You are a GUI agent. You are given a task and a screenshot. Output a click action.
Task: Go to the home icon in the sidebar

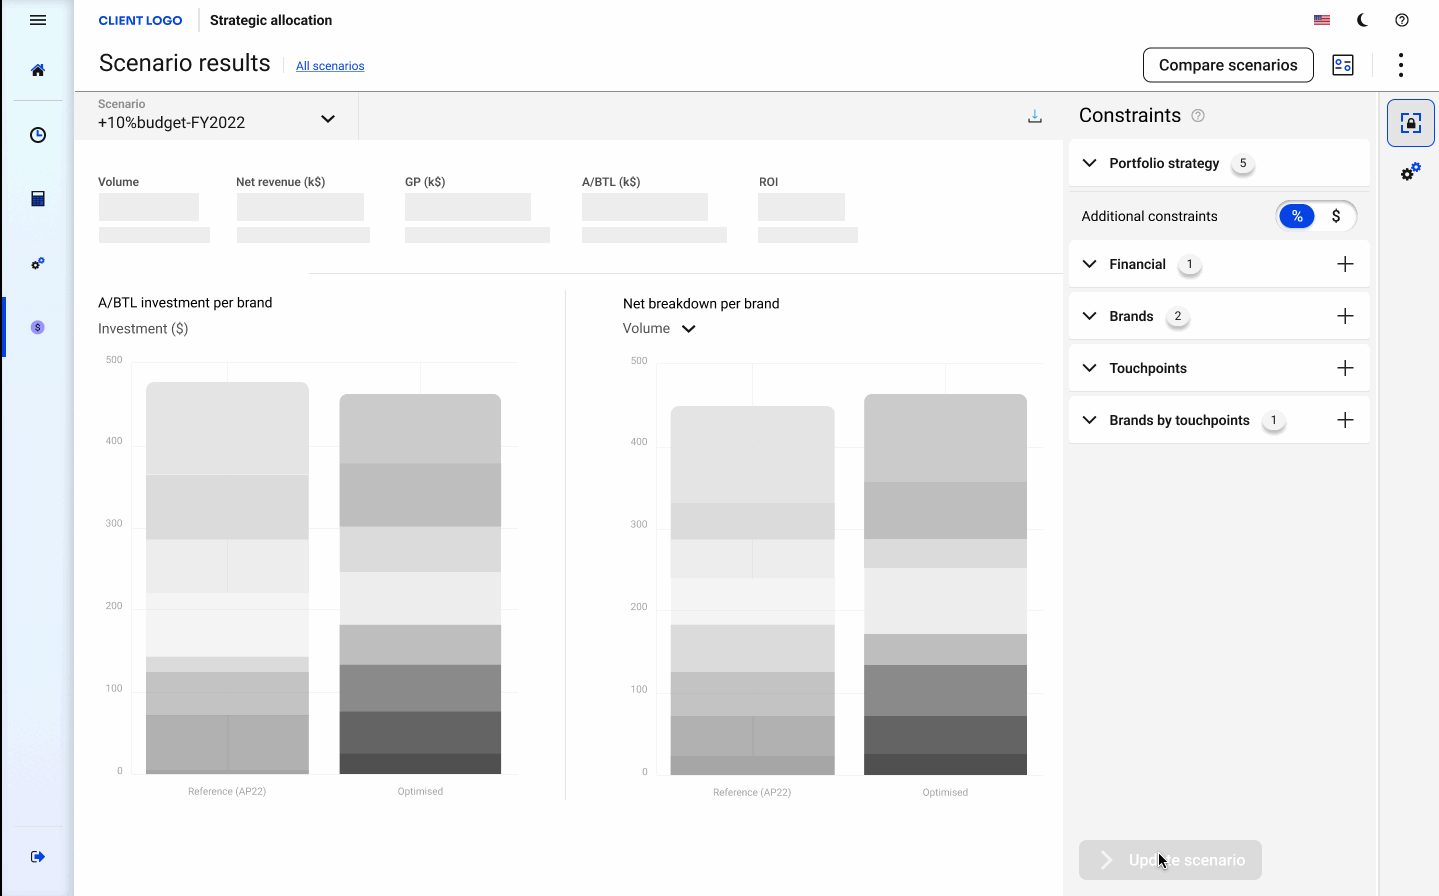pos(38,70)
